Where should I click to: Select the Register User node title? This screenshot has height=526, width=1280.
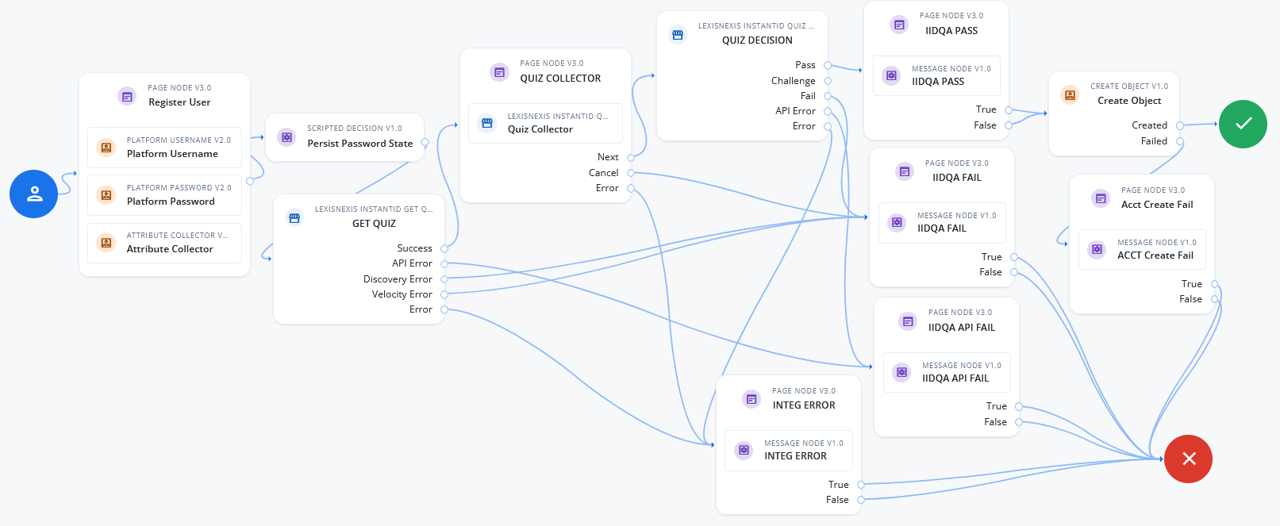tap(179, 102)
